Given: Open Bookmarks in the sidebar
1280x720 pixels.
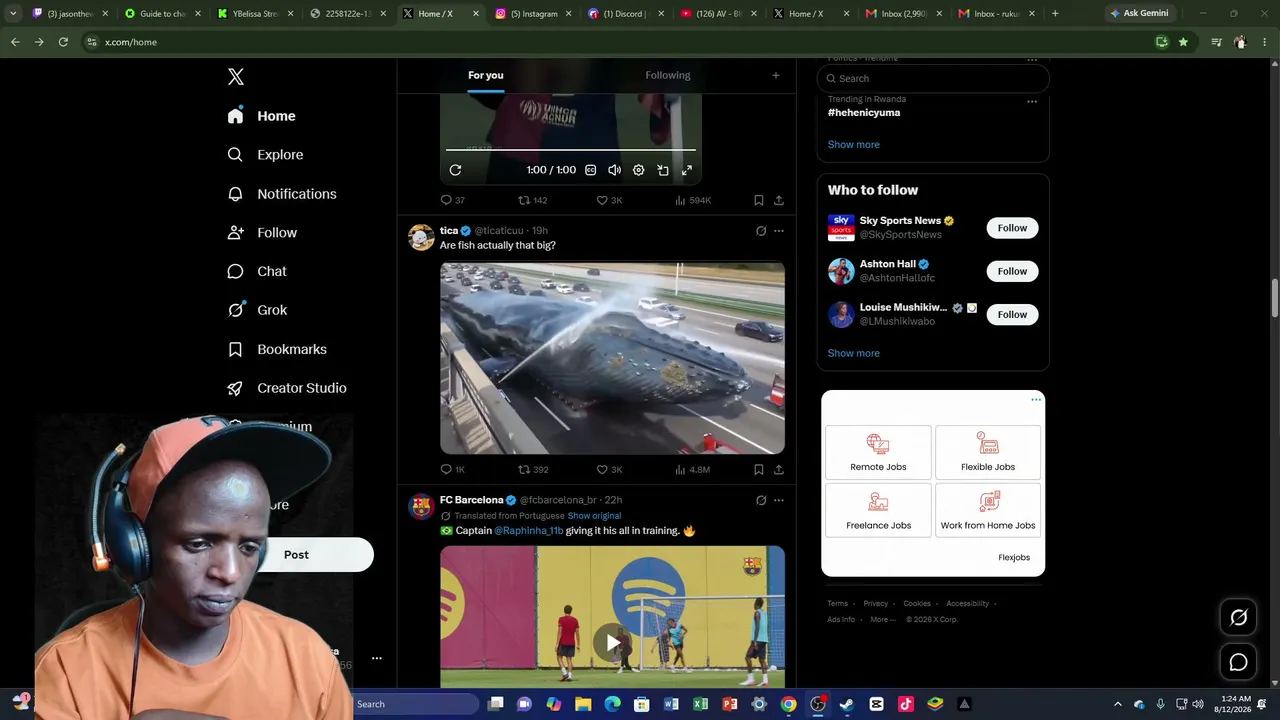Looking at the screenshot, I should click(x=278, y=349).
